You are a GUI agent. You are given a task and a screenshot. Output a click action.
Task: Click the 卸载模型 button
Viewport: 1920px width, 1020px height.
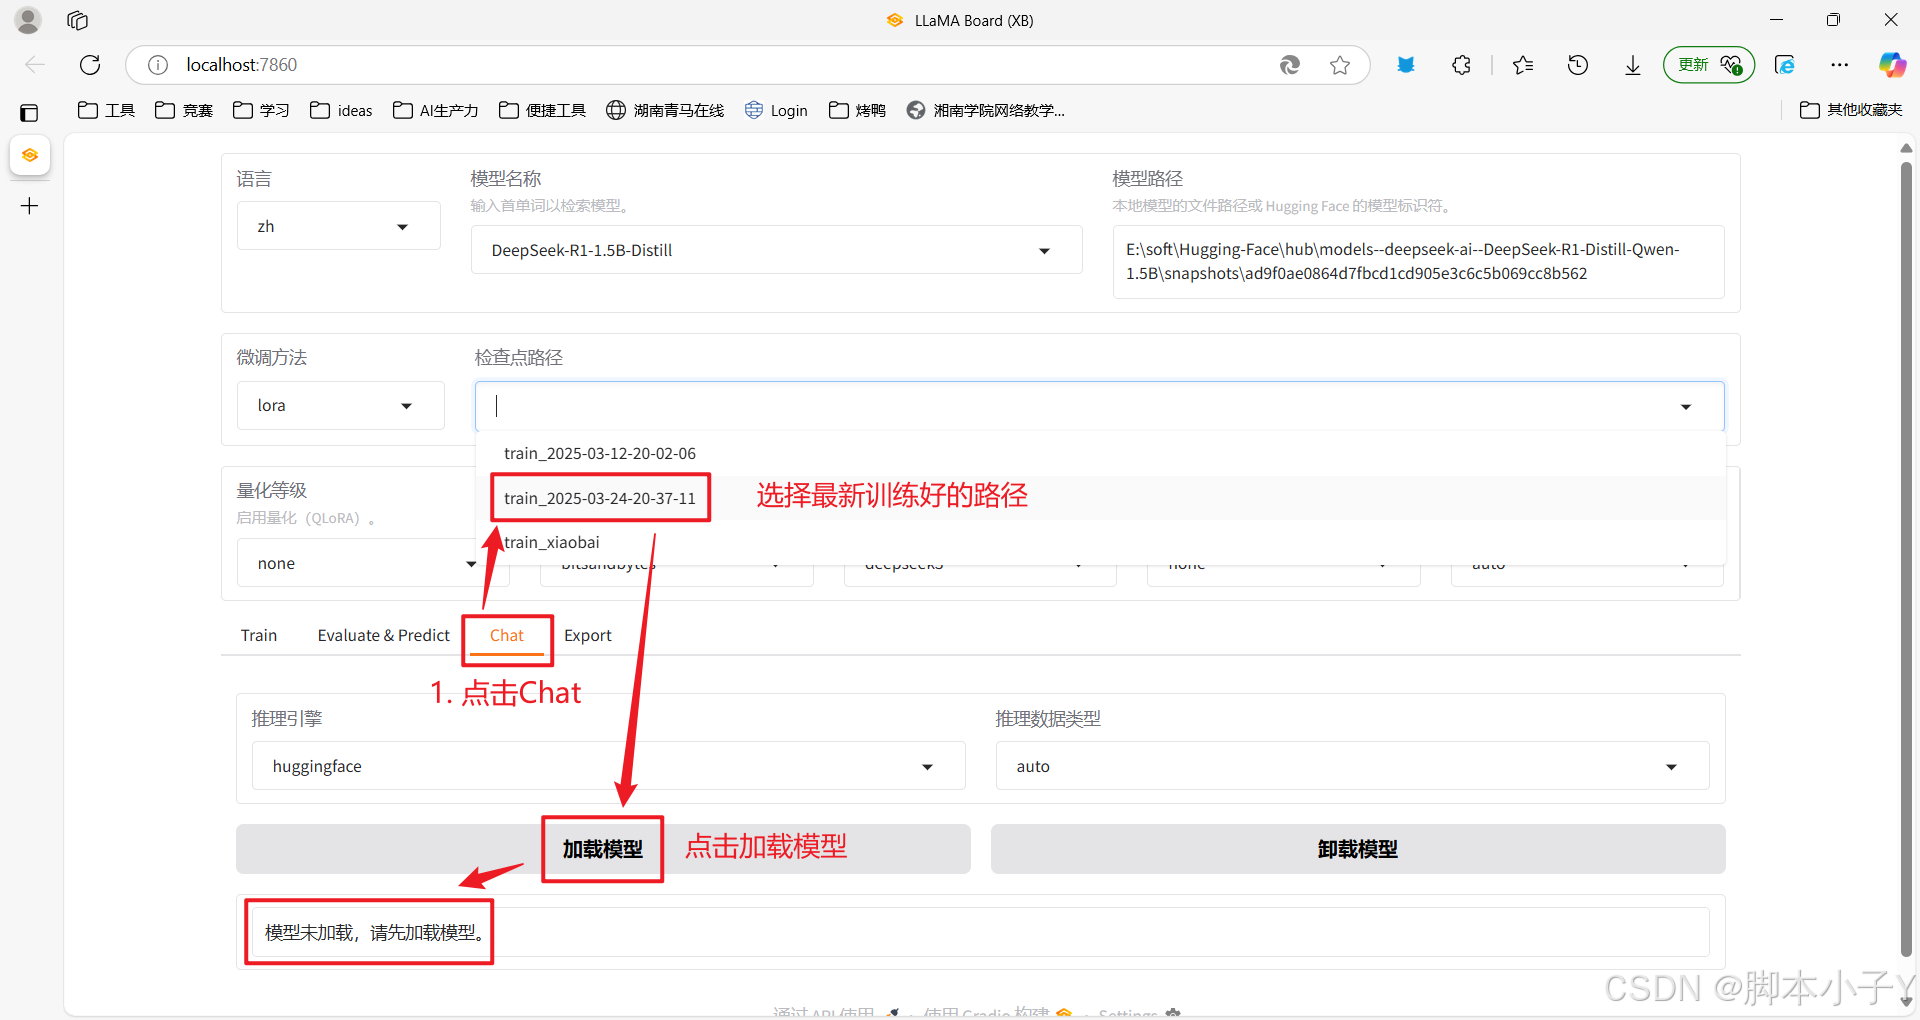1358,849
